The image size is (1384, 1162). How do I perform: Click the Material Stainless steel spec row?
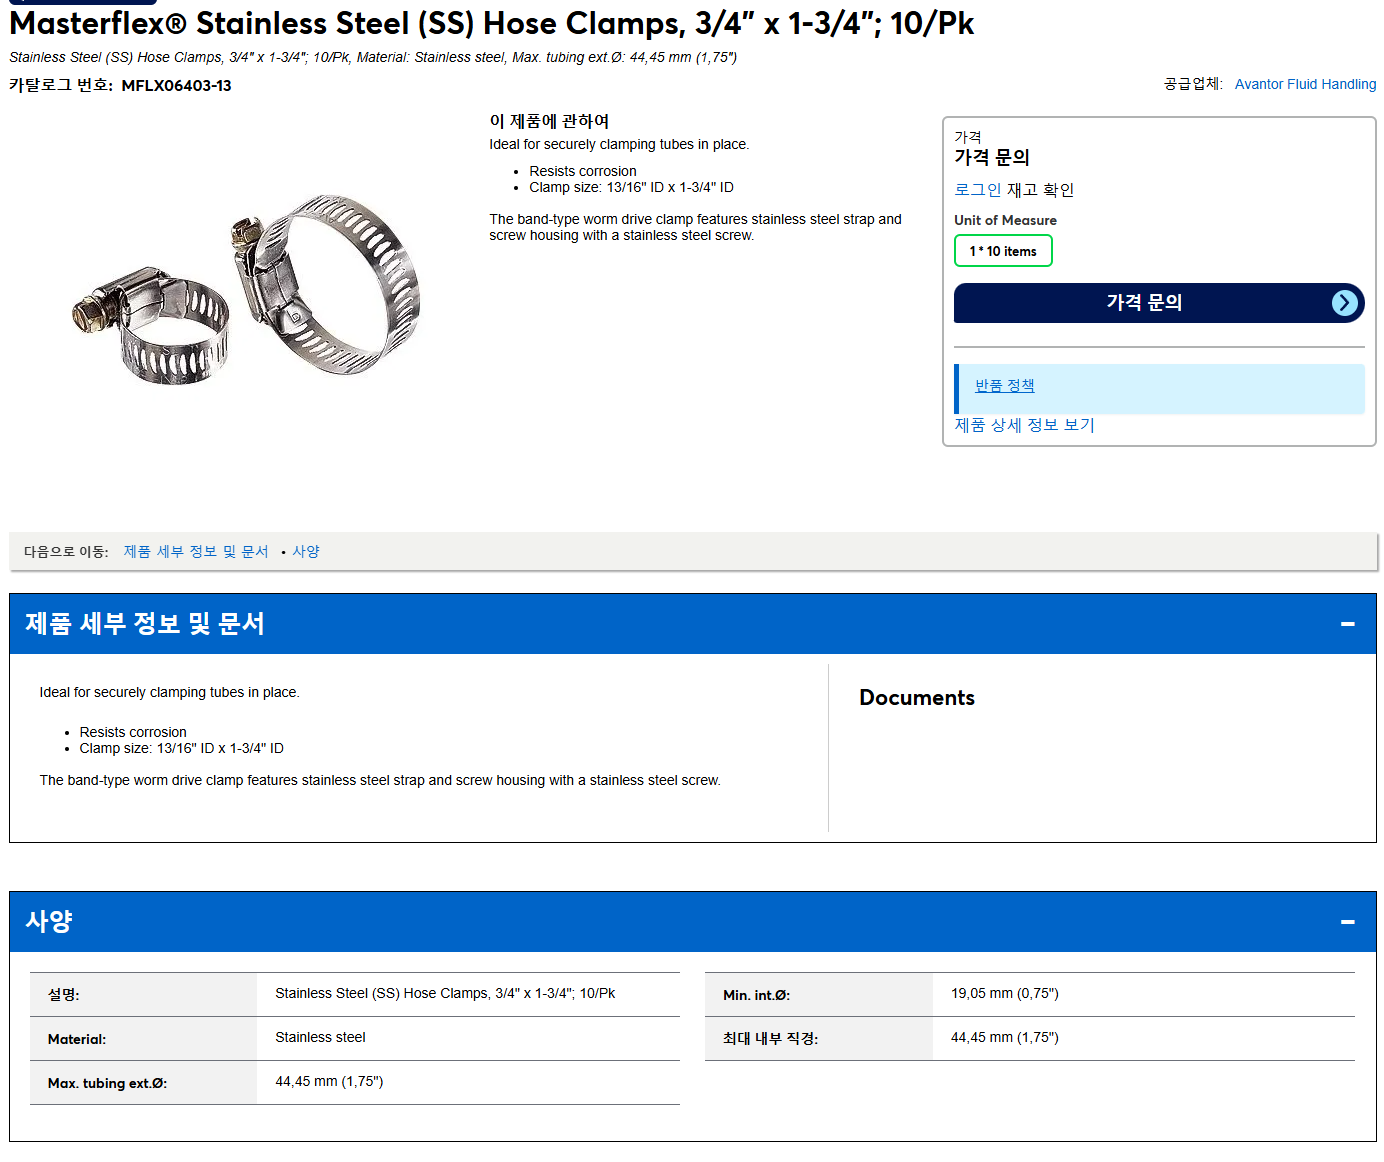coord(355,1038)
